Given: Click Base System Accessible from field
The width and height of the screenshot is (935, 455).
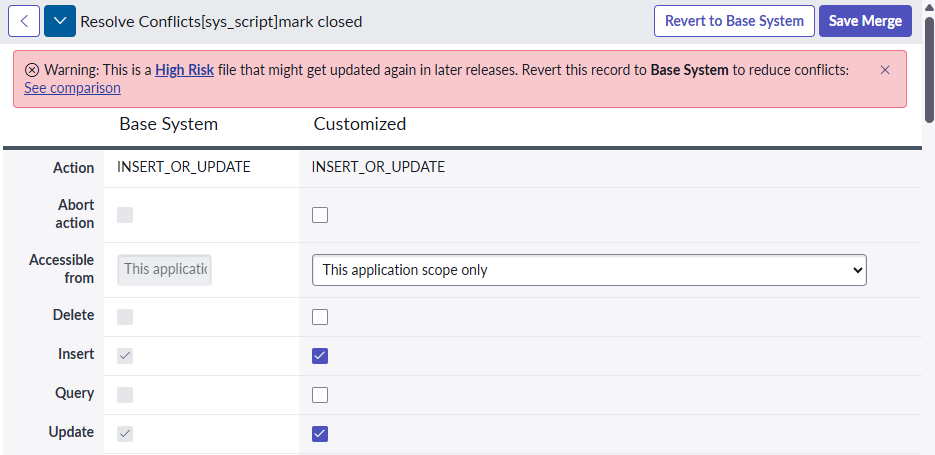Looking at the screenshot, I should (165, 270).
